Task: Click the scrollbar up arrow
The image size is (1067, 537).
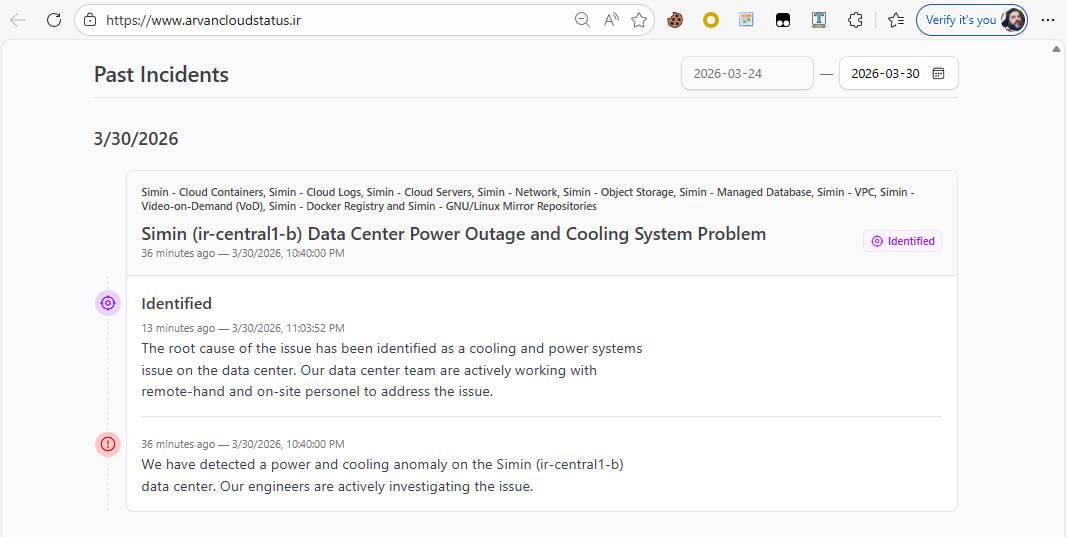Action: [x=1056, y=49]
